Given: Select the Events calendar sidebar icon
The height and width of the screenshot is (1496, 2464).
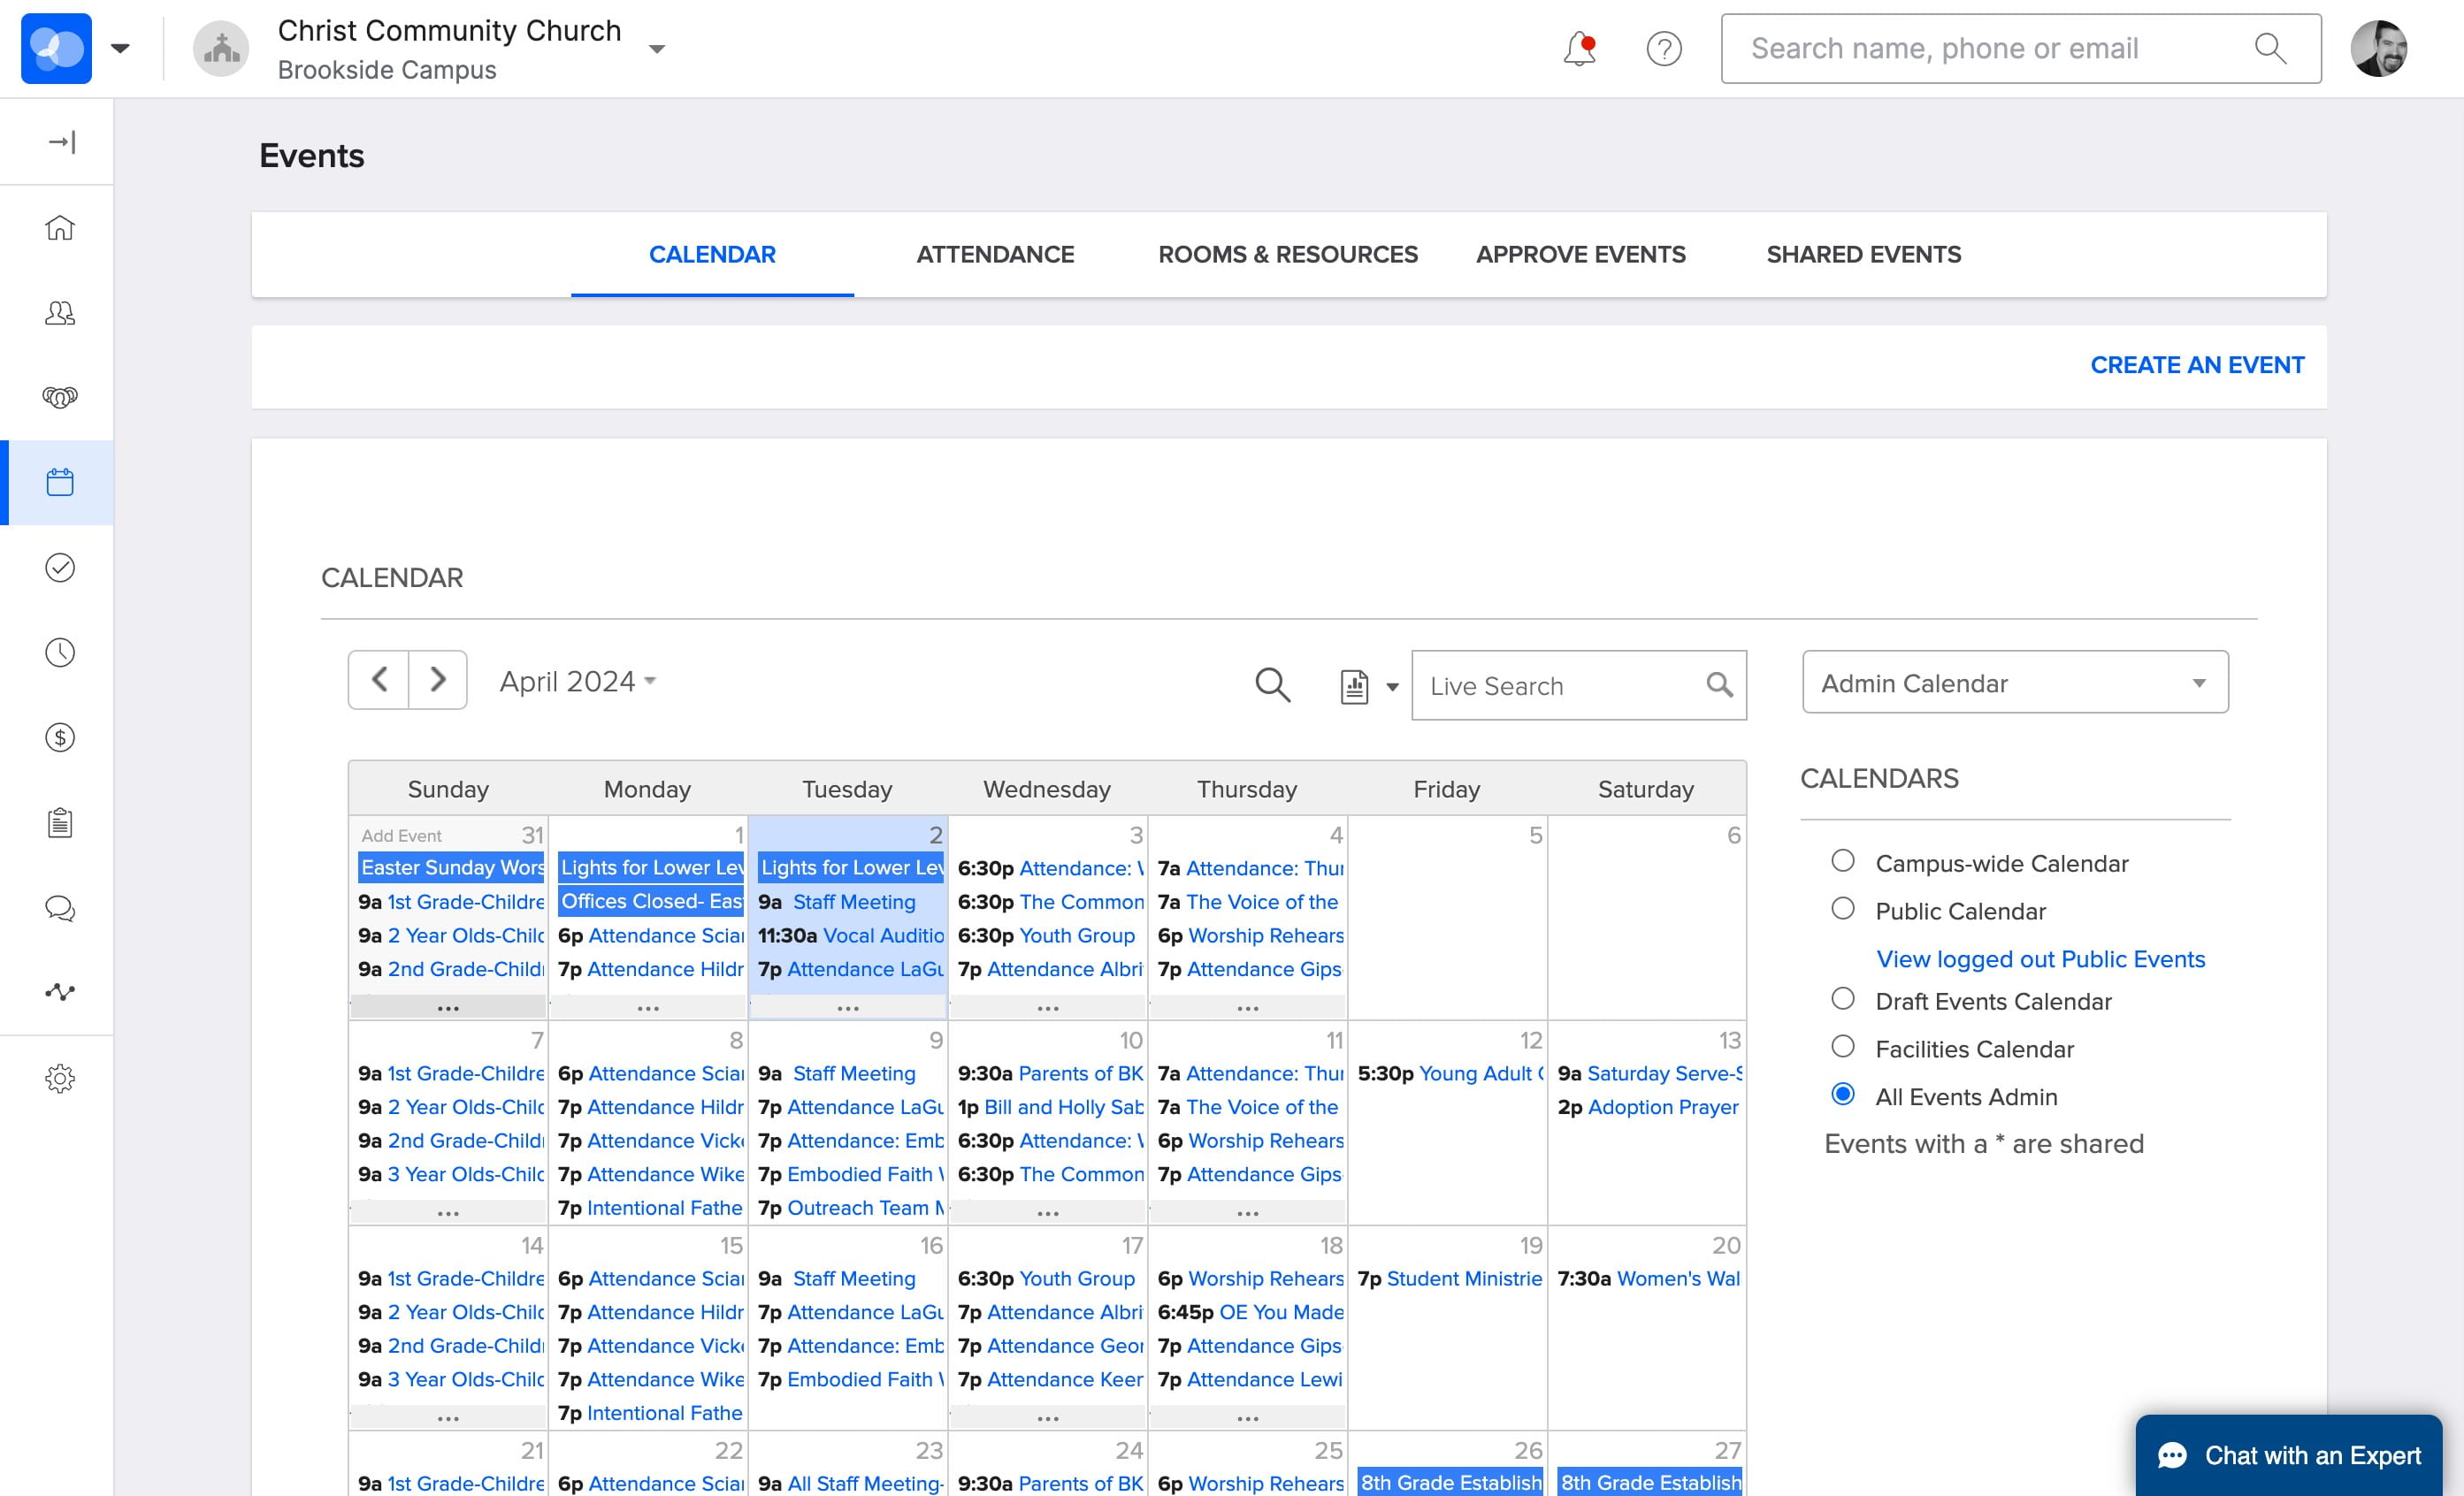Looking at the screenshot, I should point(60,482).
